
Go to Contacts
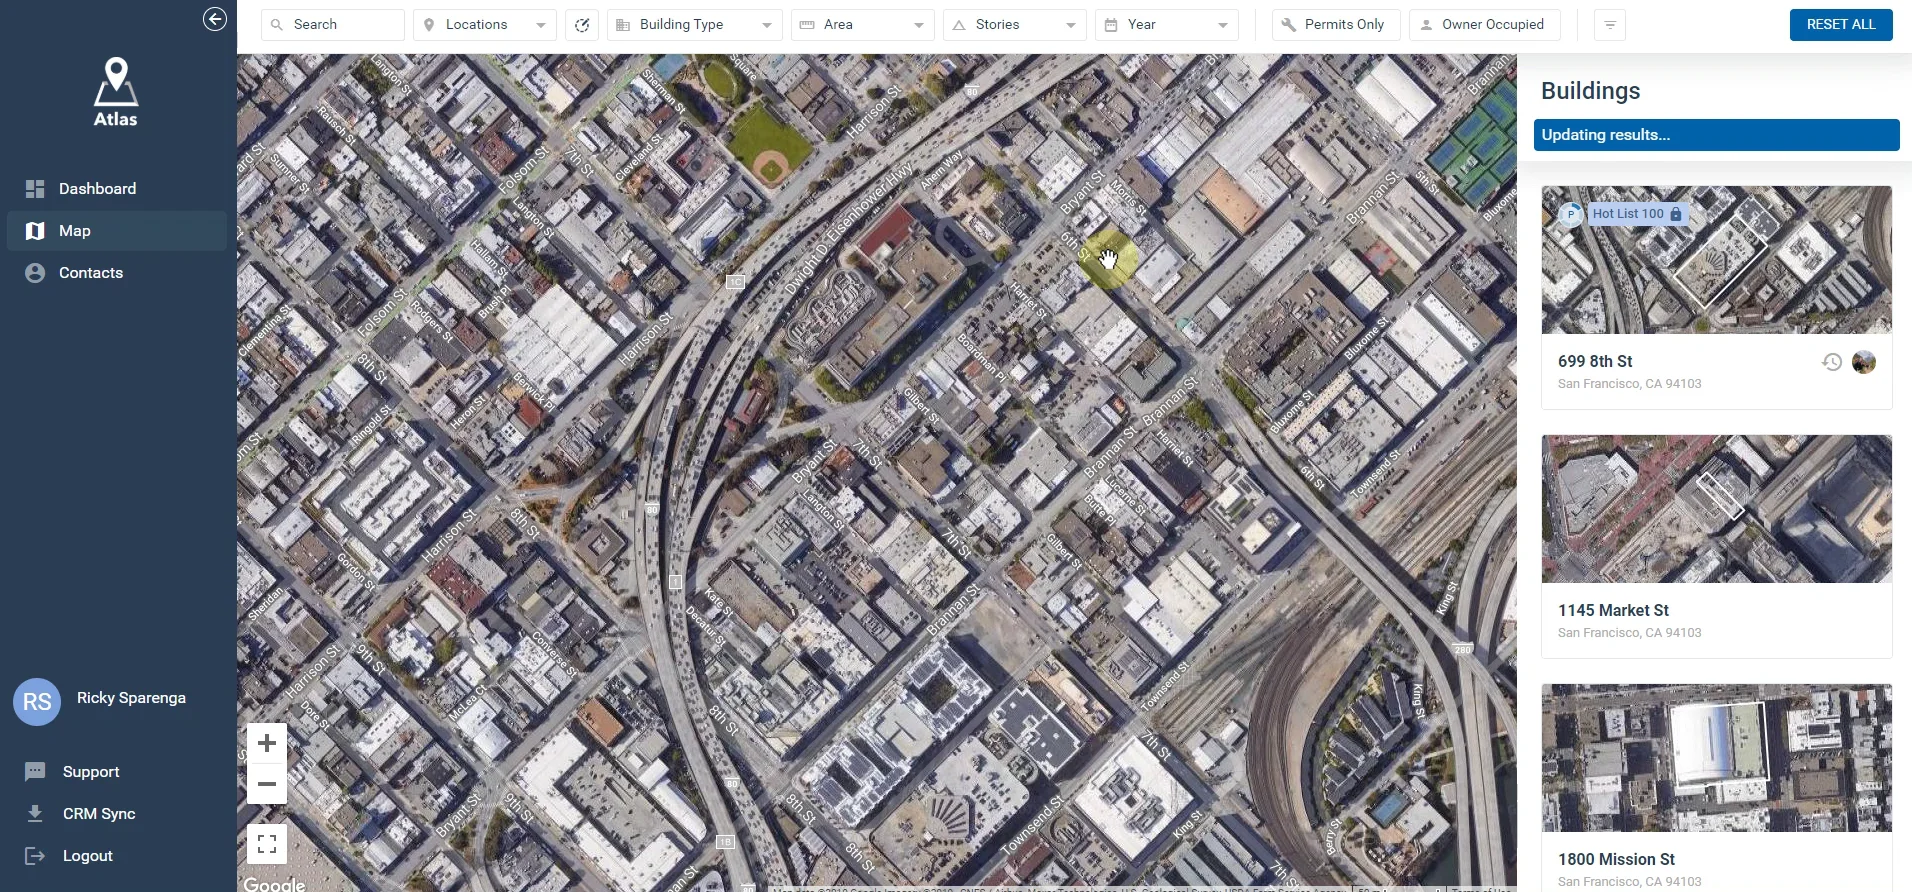[117, 273]
